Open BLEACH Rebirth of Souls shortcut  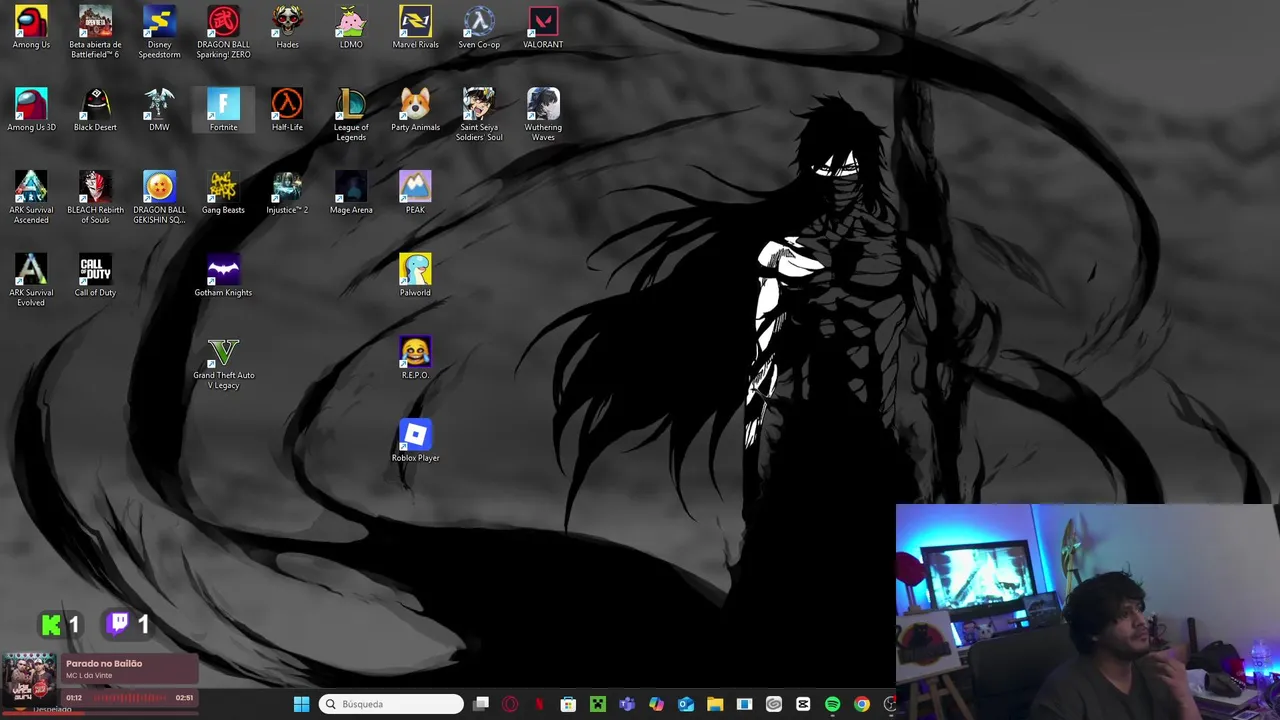(x=95, y=198)
